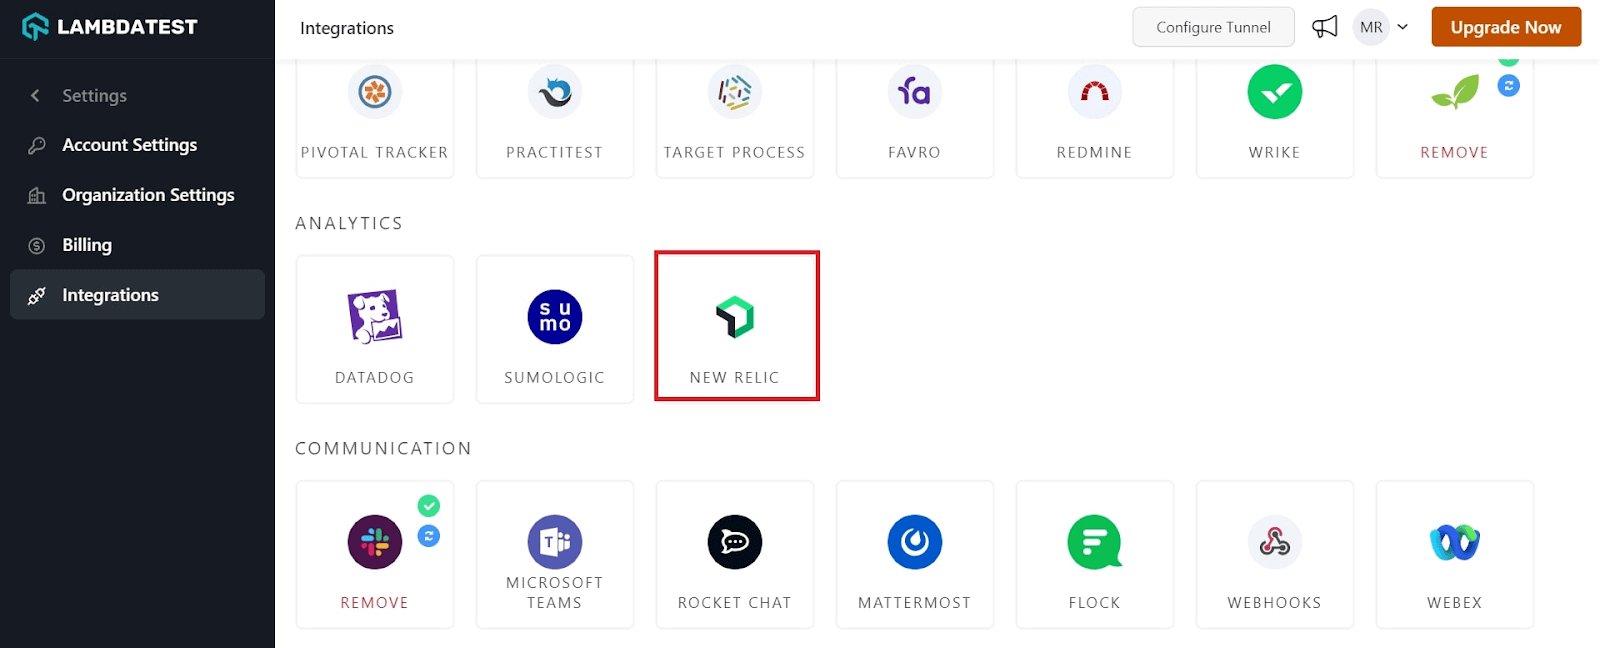Go to Organization Settings menu item

148,195
